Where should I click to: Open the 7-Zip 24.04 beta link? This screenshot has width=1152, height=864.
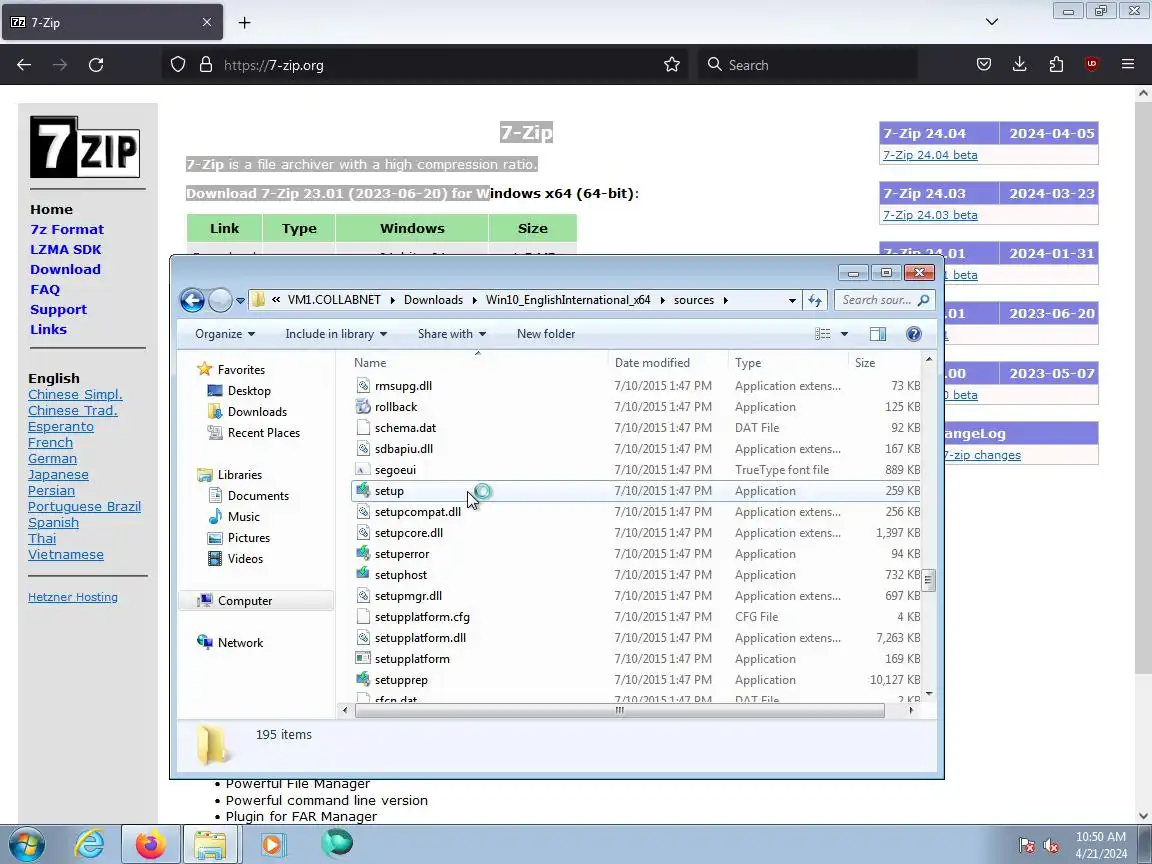930,155
